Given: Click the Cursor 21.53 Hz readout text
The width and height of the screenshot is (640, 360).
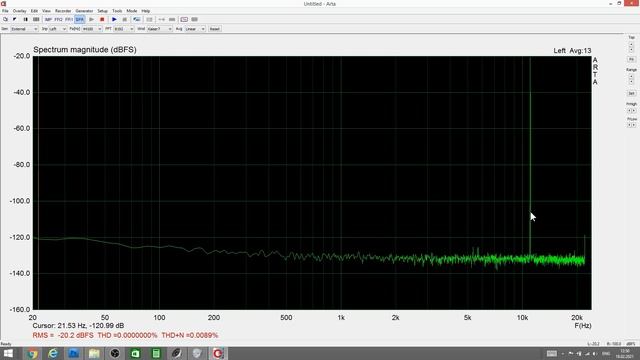Looking at the screenshot, I should tap(78, 326).
